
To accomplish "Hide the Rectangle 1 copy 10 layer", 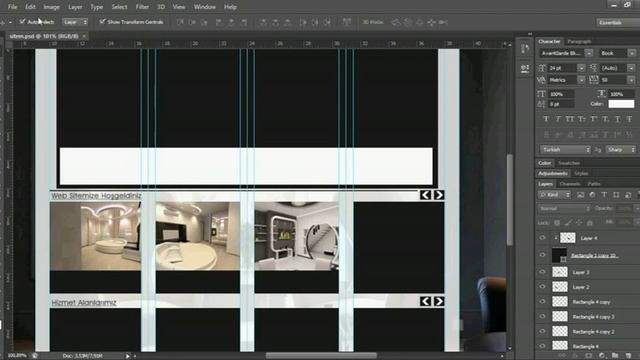I will [542, 255].
